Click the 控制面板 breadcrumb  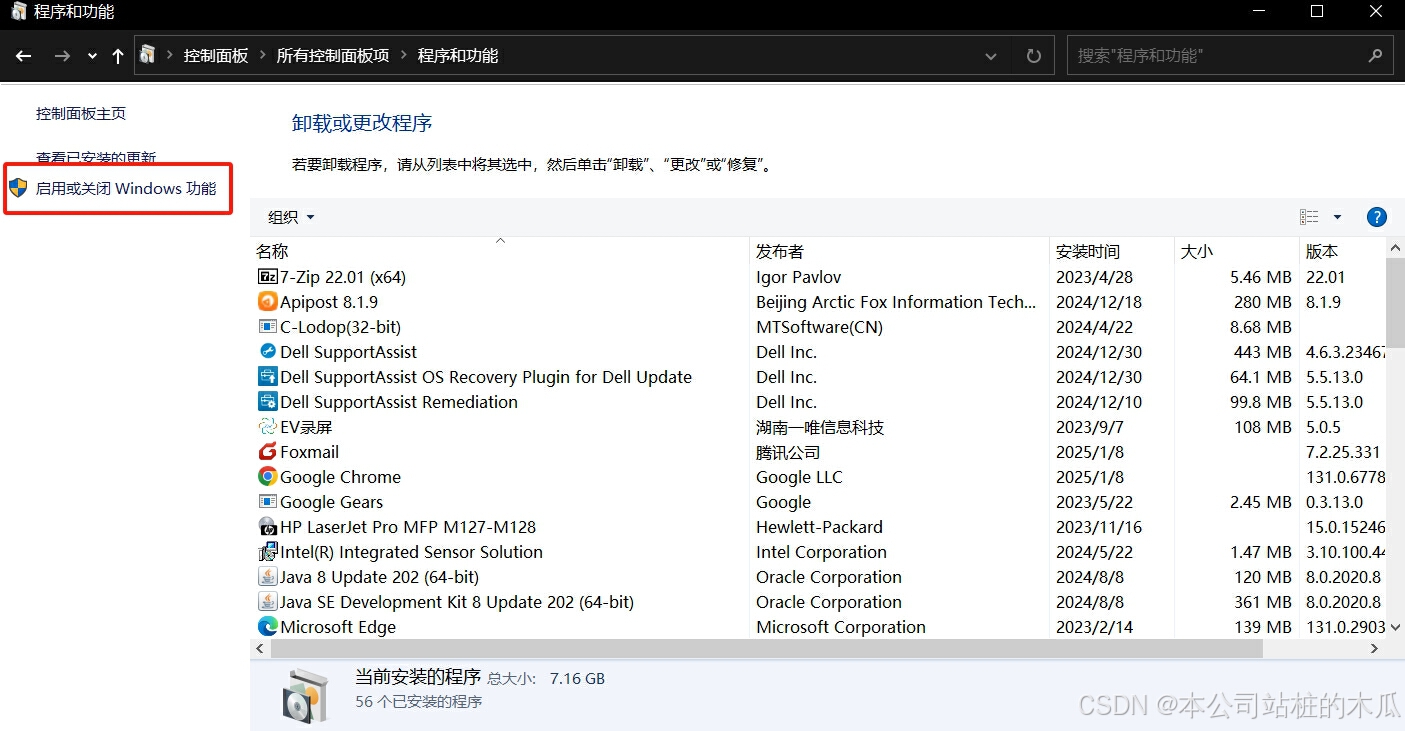[216, 56]
